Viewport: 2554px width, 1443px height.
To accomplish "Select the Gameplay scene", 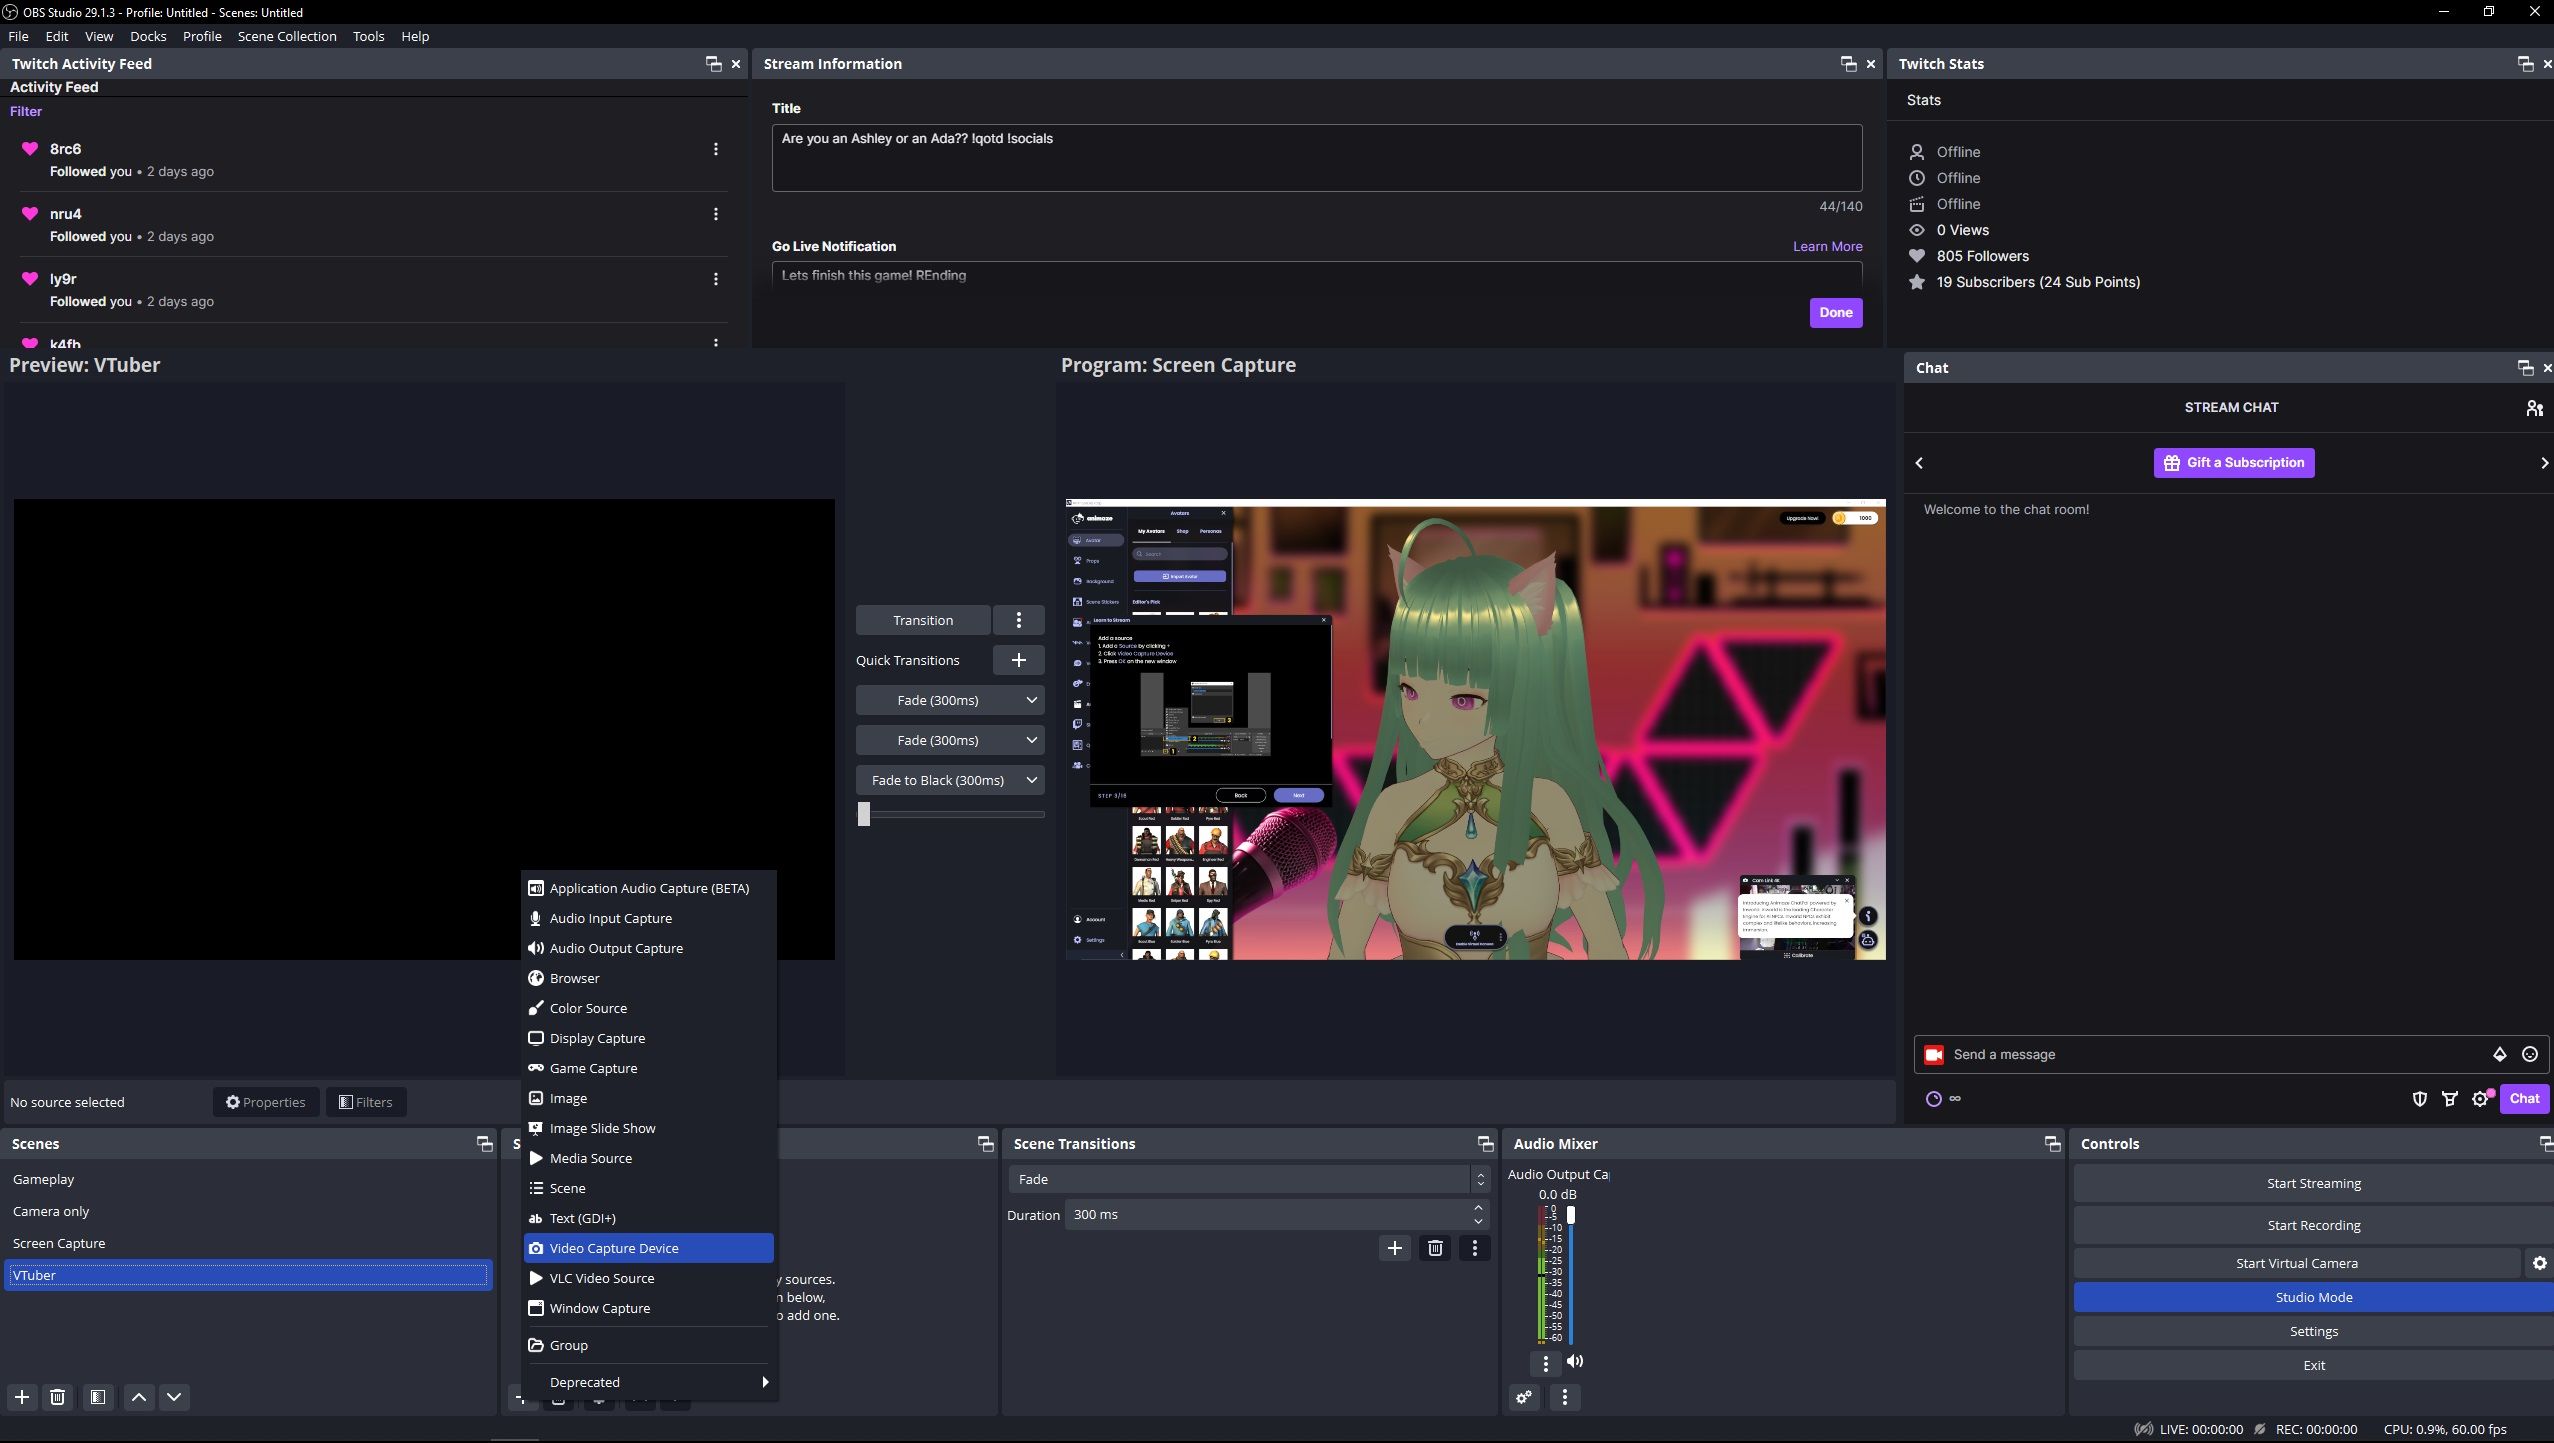I will (x=44, y=1178).
